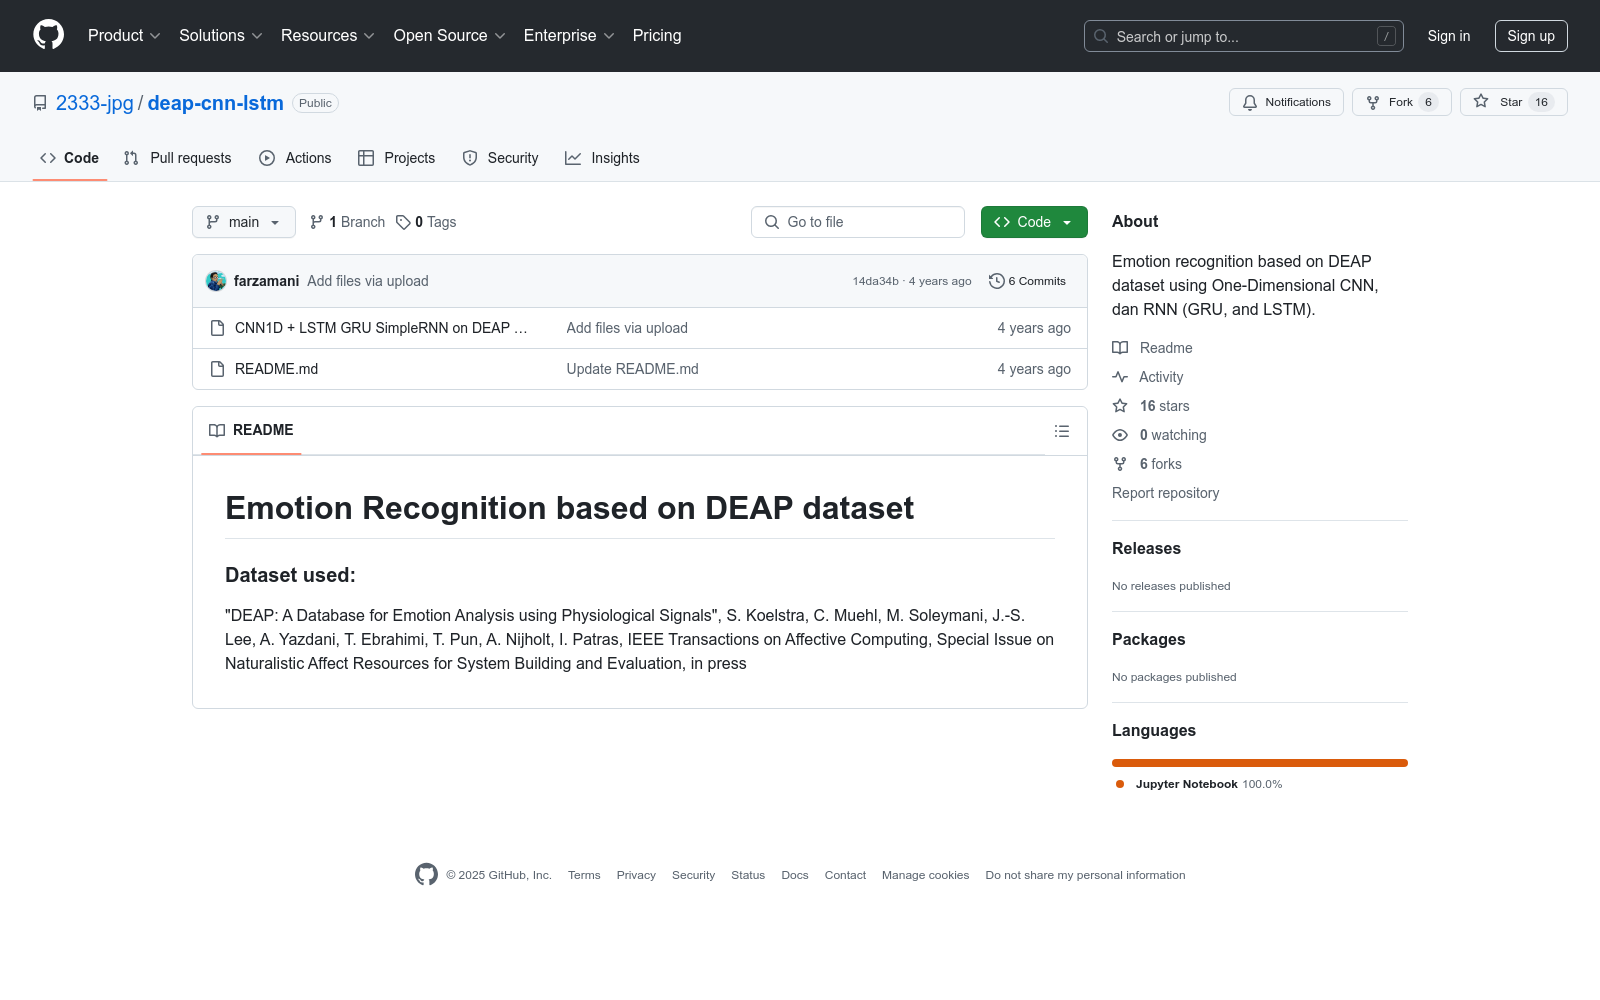Expand the Resources menu
This screenshot has width=1600, height=1000.
(x=328, y=35)
